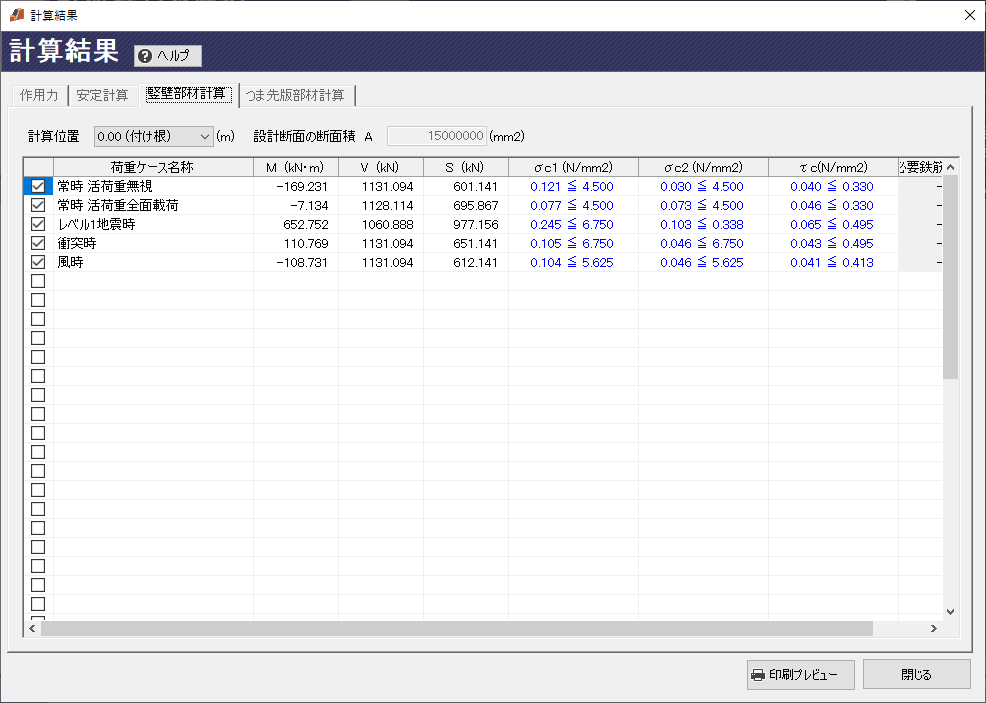Viewport: 986px width, 703px height.
Task: Click the S (kN) column header
Action: pyautogui.click(x=465, y=167)
